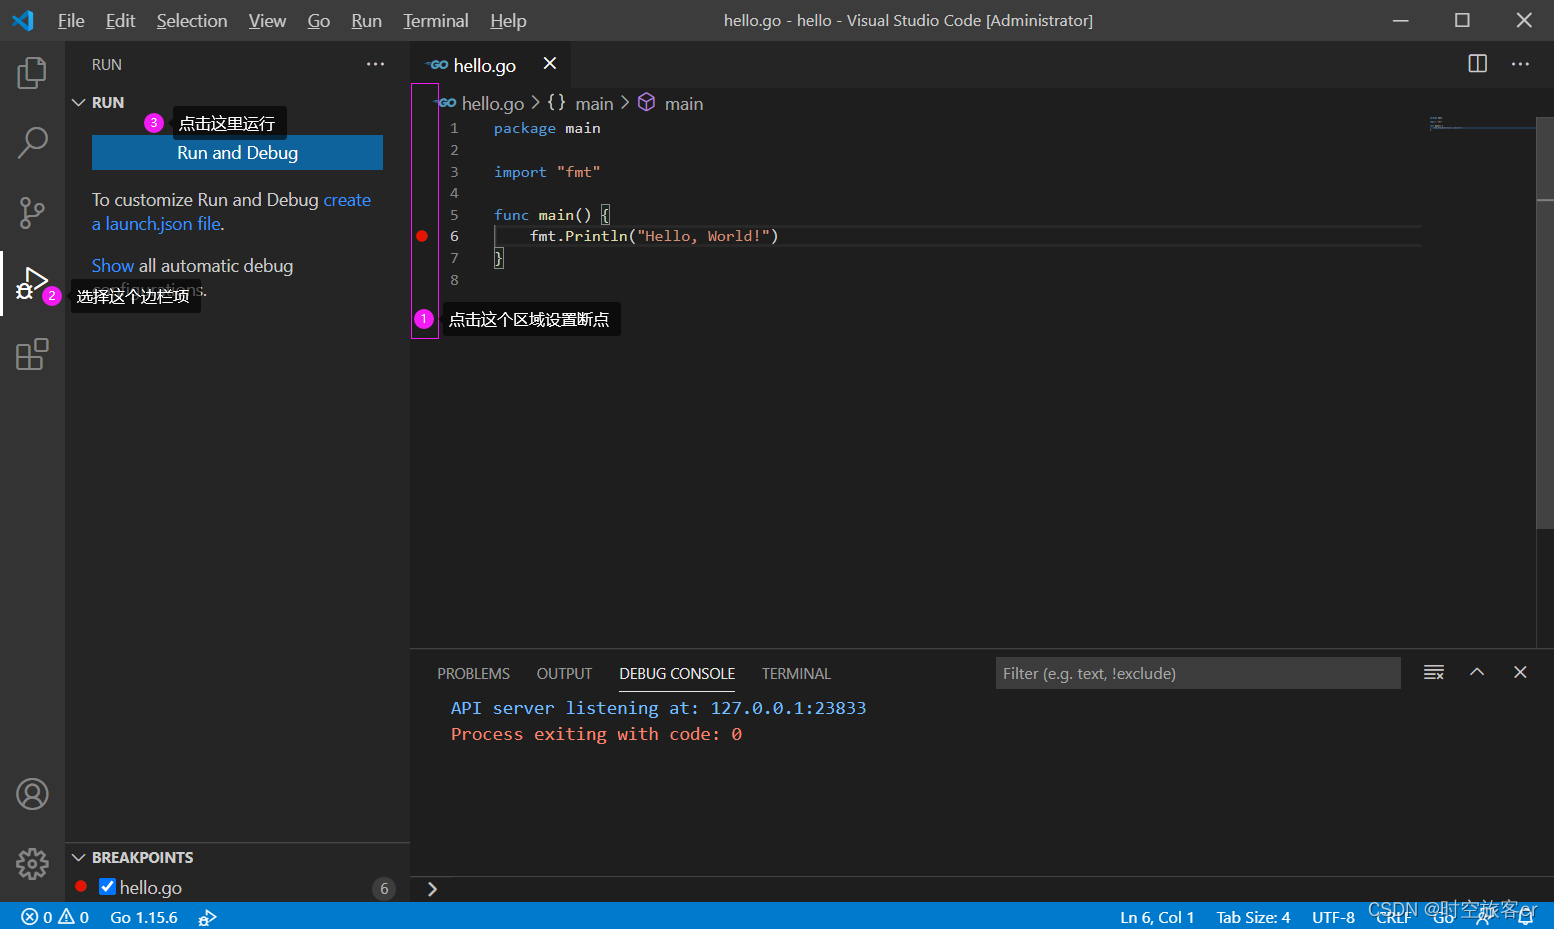Click the code minimap
Screen dimensions: 1554x929
point(1482,123)
